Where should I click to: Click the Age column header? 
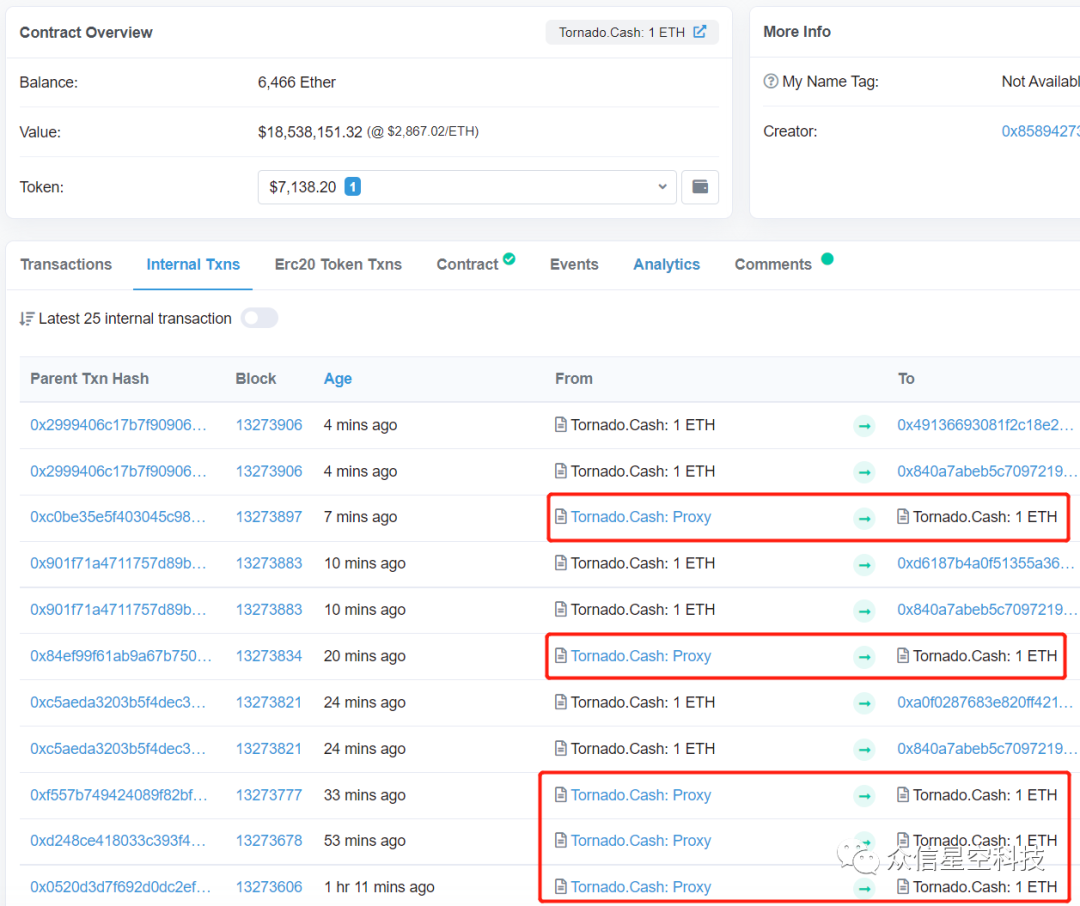pos(338,378)
